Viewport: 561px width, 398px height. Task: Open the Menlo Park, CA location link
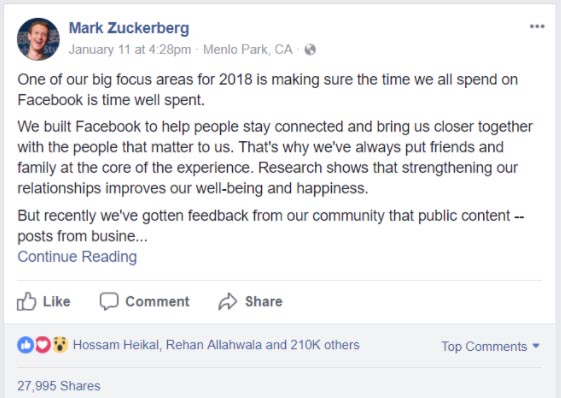(248, 49)
